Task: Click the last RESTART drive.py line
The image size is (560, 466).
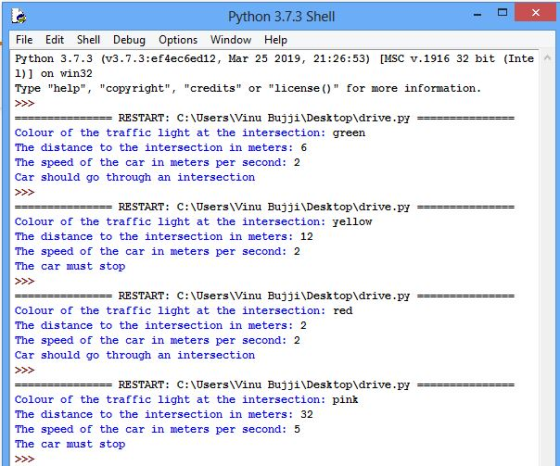Action: (264, 385)
